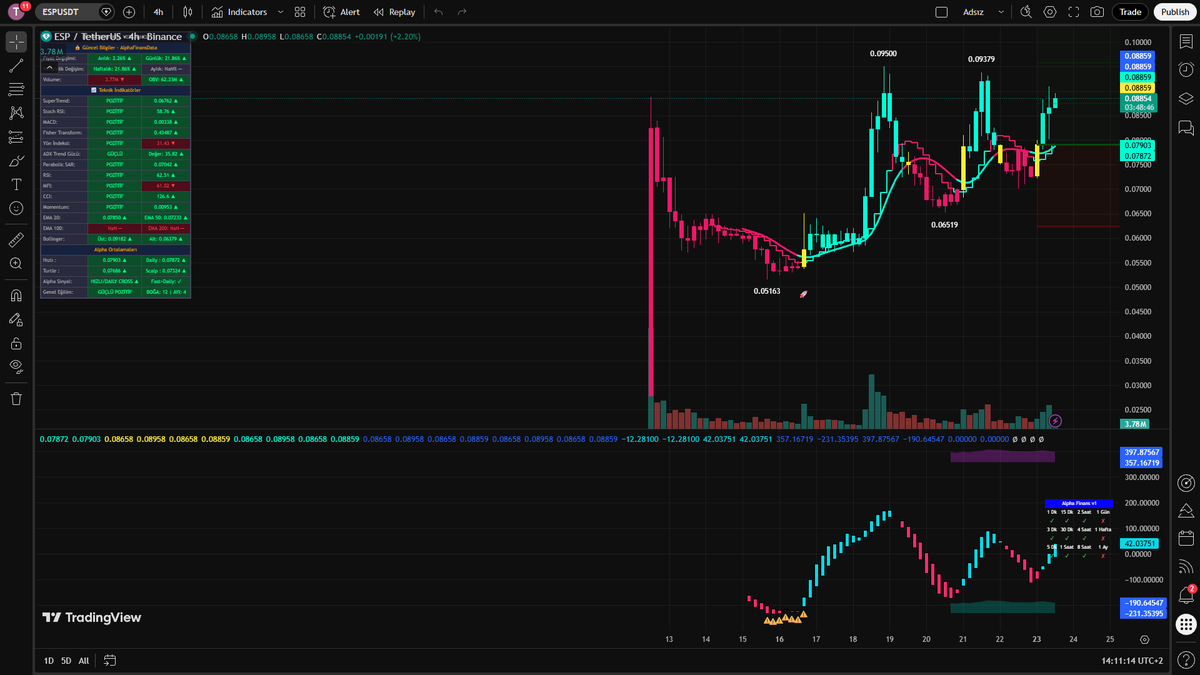Viewport: 1200px width, 675px height.
Task: Open the apps grid panel
Action: click(x=1186, y=624)
